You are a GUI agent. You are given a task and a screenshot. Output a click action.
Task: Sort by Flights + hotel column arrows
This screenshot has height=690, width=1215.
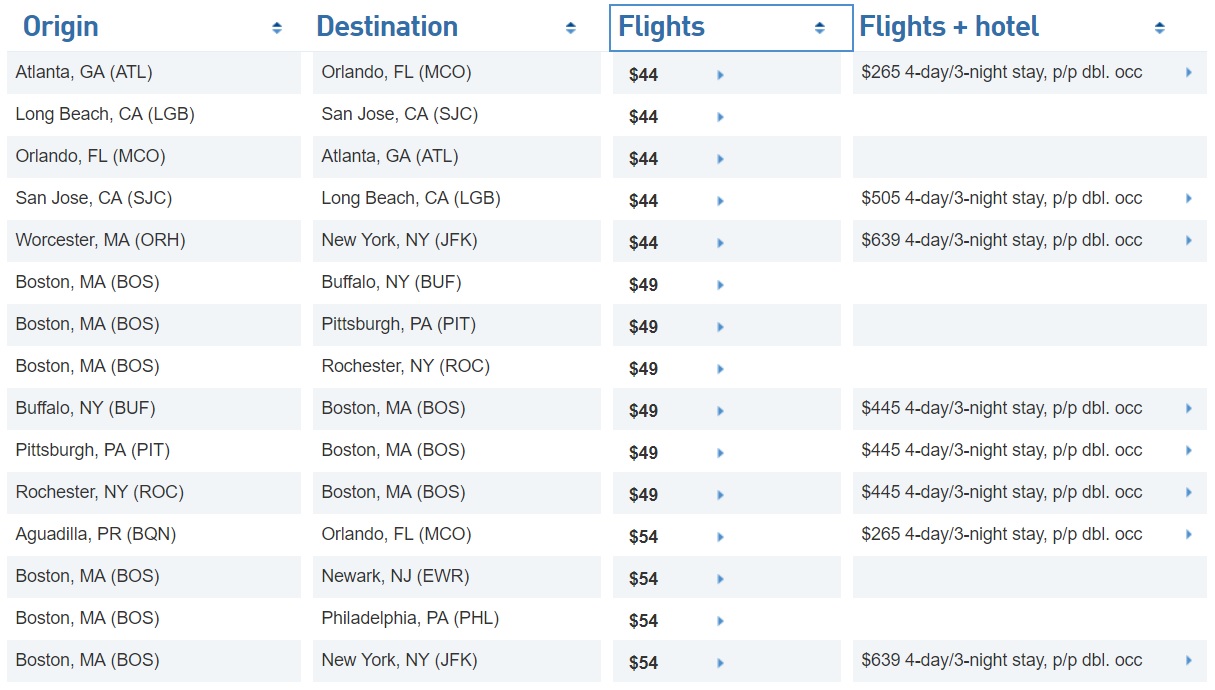pos(1159,29)
